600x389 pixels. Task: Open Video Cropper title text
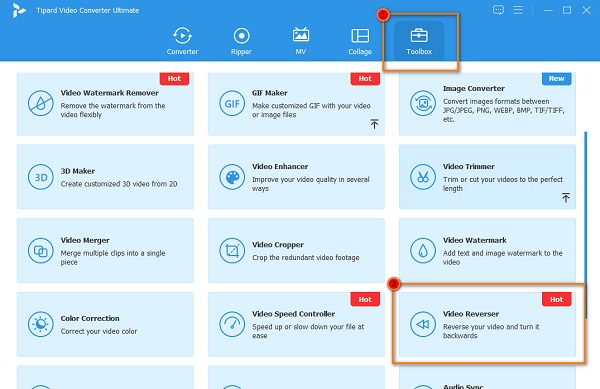point(278,245)
